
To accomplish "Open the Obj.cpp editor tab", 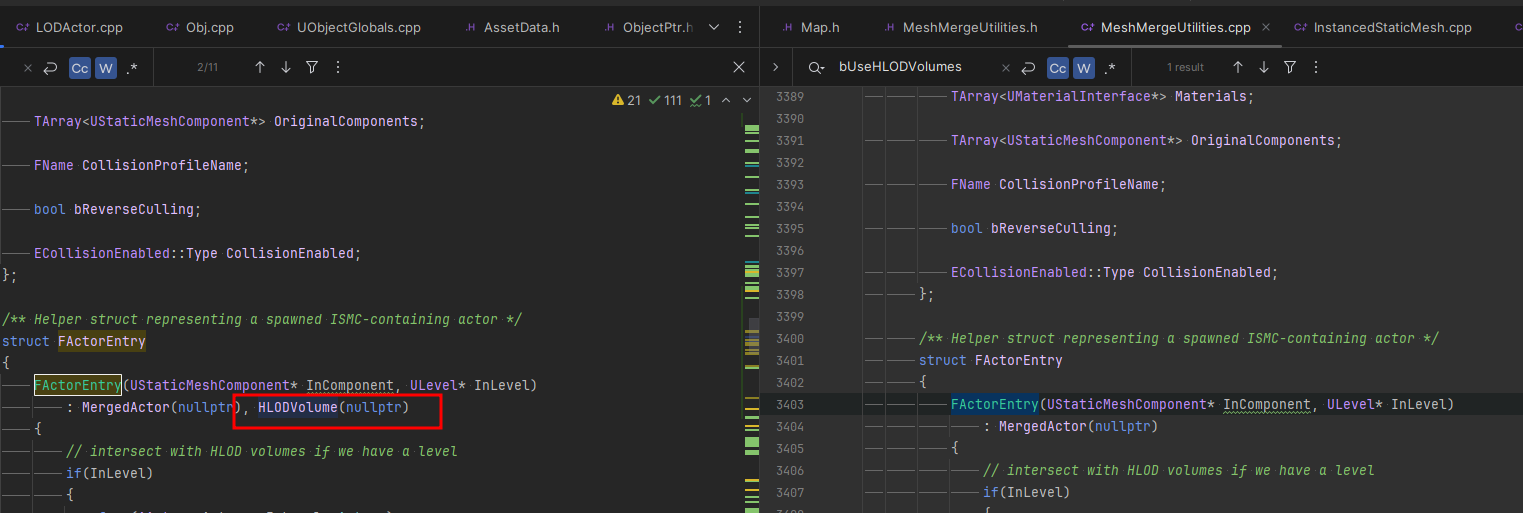I will tap(199, 27).
